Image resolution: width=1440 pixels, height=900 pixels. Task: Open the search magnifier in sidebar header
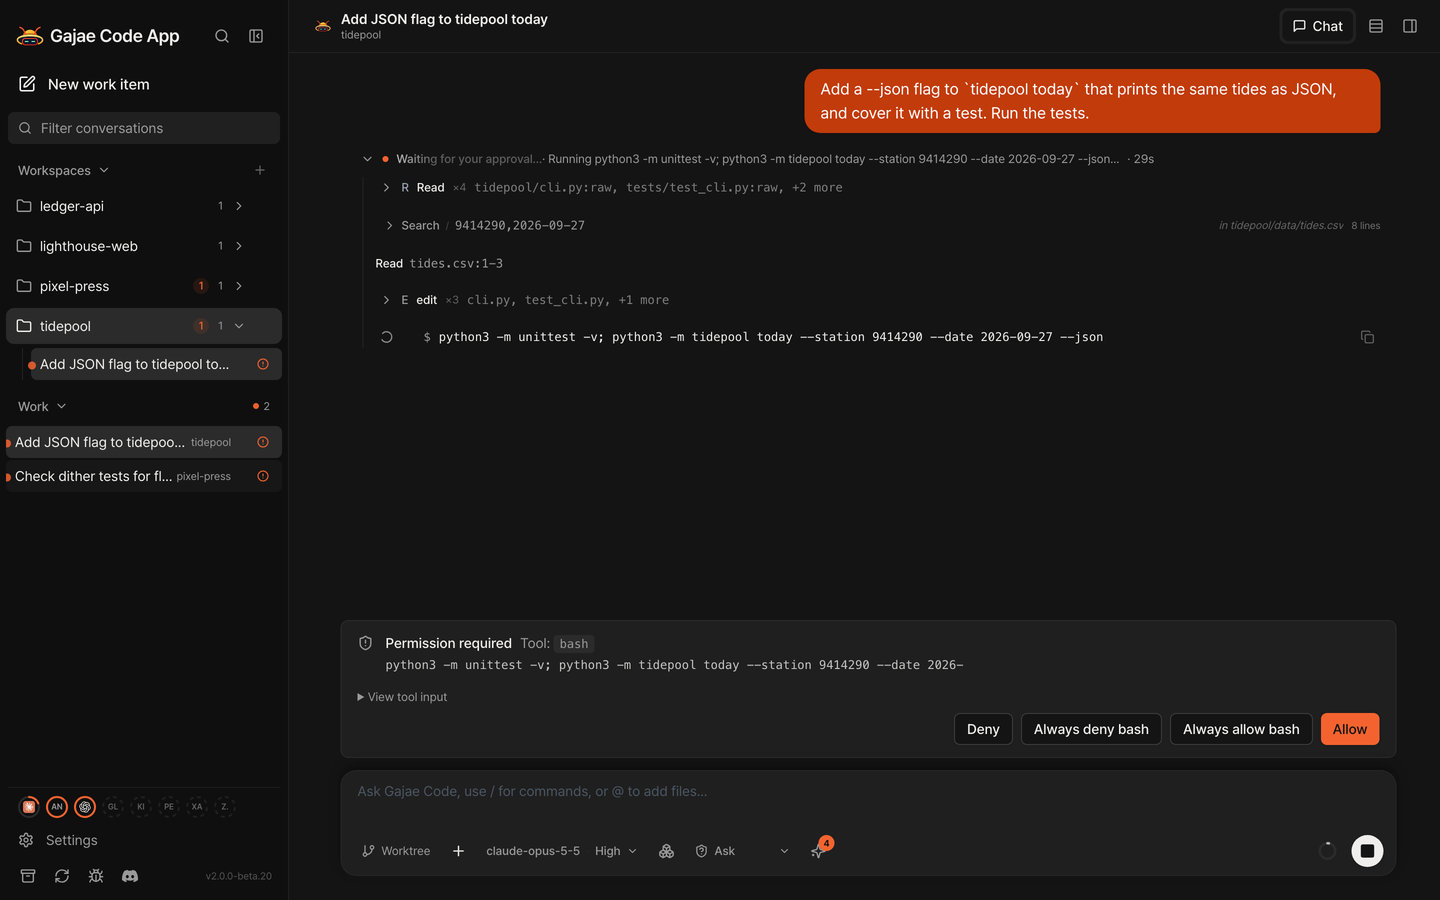pos(222,36)
